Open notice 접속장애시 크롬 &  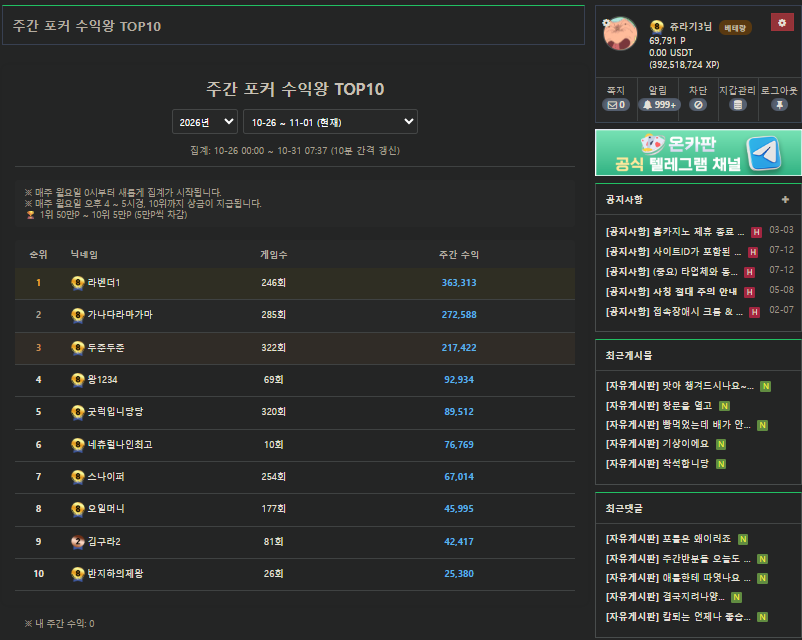pos(674,312)
